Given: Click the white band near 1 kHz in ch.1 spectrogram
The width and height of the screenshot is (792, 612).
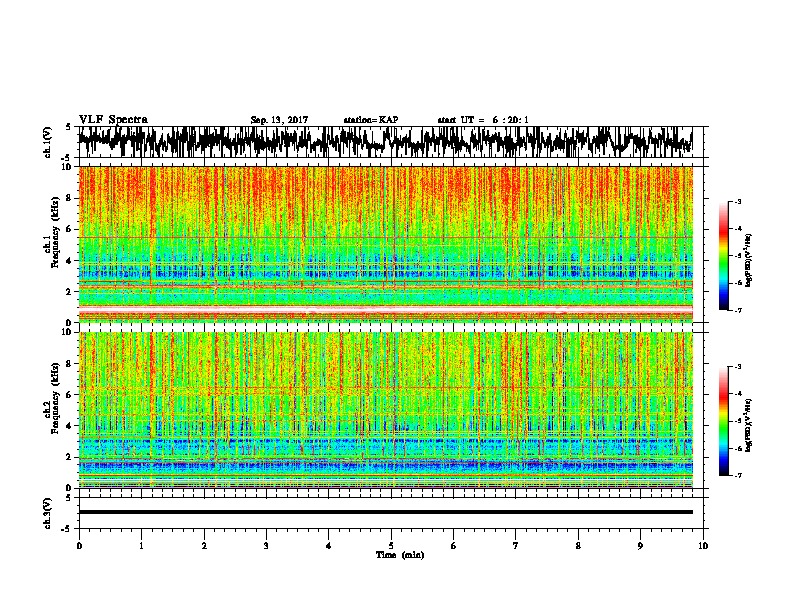Looking at the screenshot, I should pyautogui.click(x=385, y=309).
